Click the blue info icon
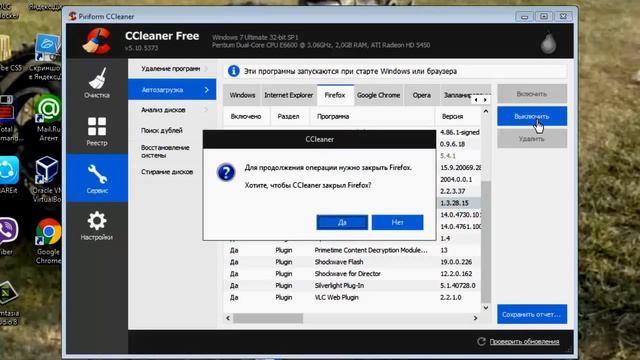This screenshot has height=360, width=640. (x=233, y=71)
